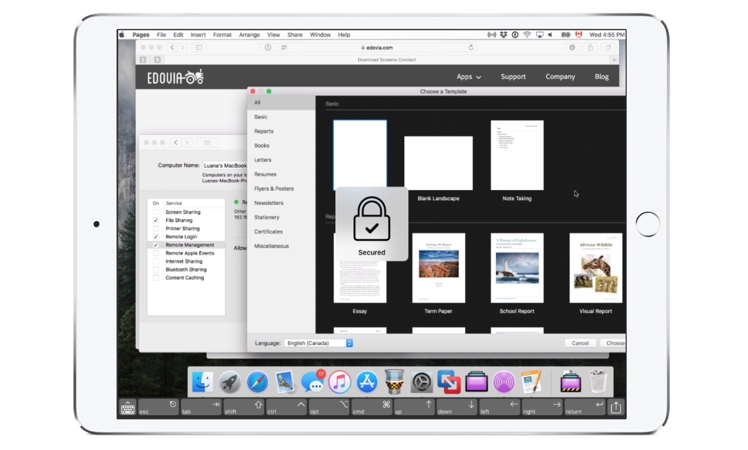
Task: Uncheck the File Sharing service
Action: pos(156,220)
